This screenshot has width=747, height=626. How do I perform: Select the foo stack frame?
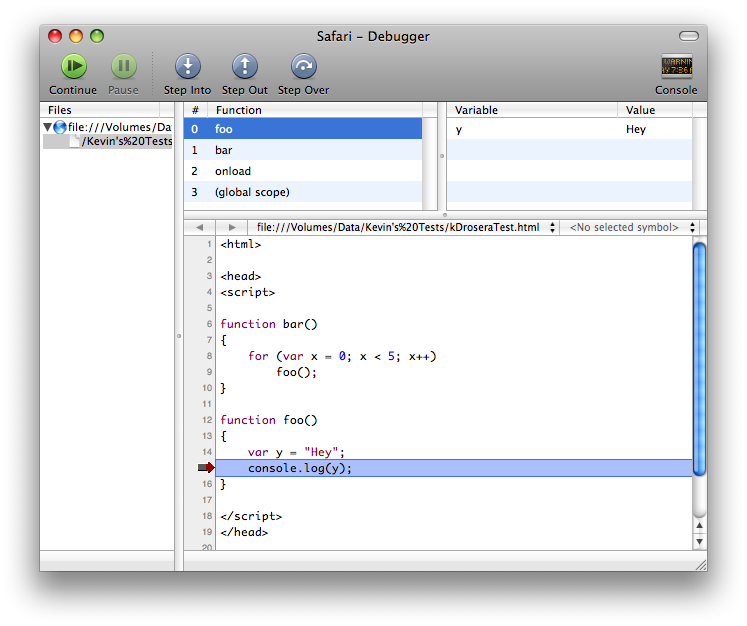pyautogui.click(x=303, y=129)
